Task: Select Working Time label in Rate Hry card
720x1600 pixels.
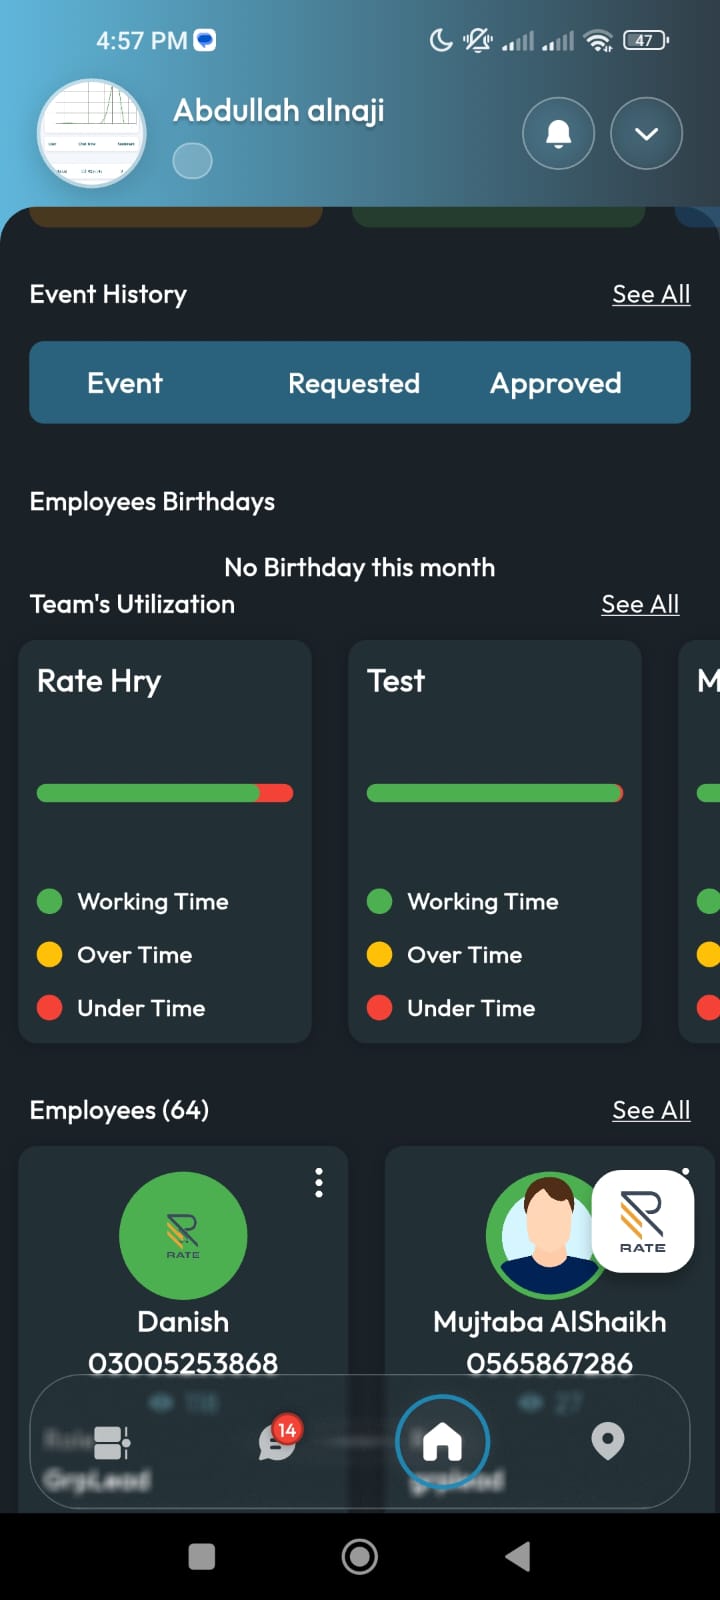Action: [153, 902]
